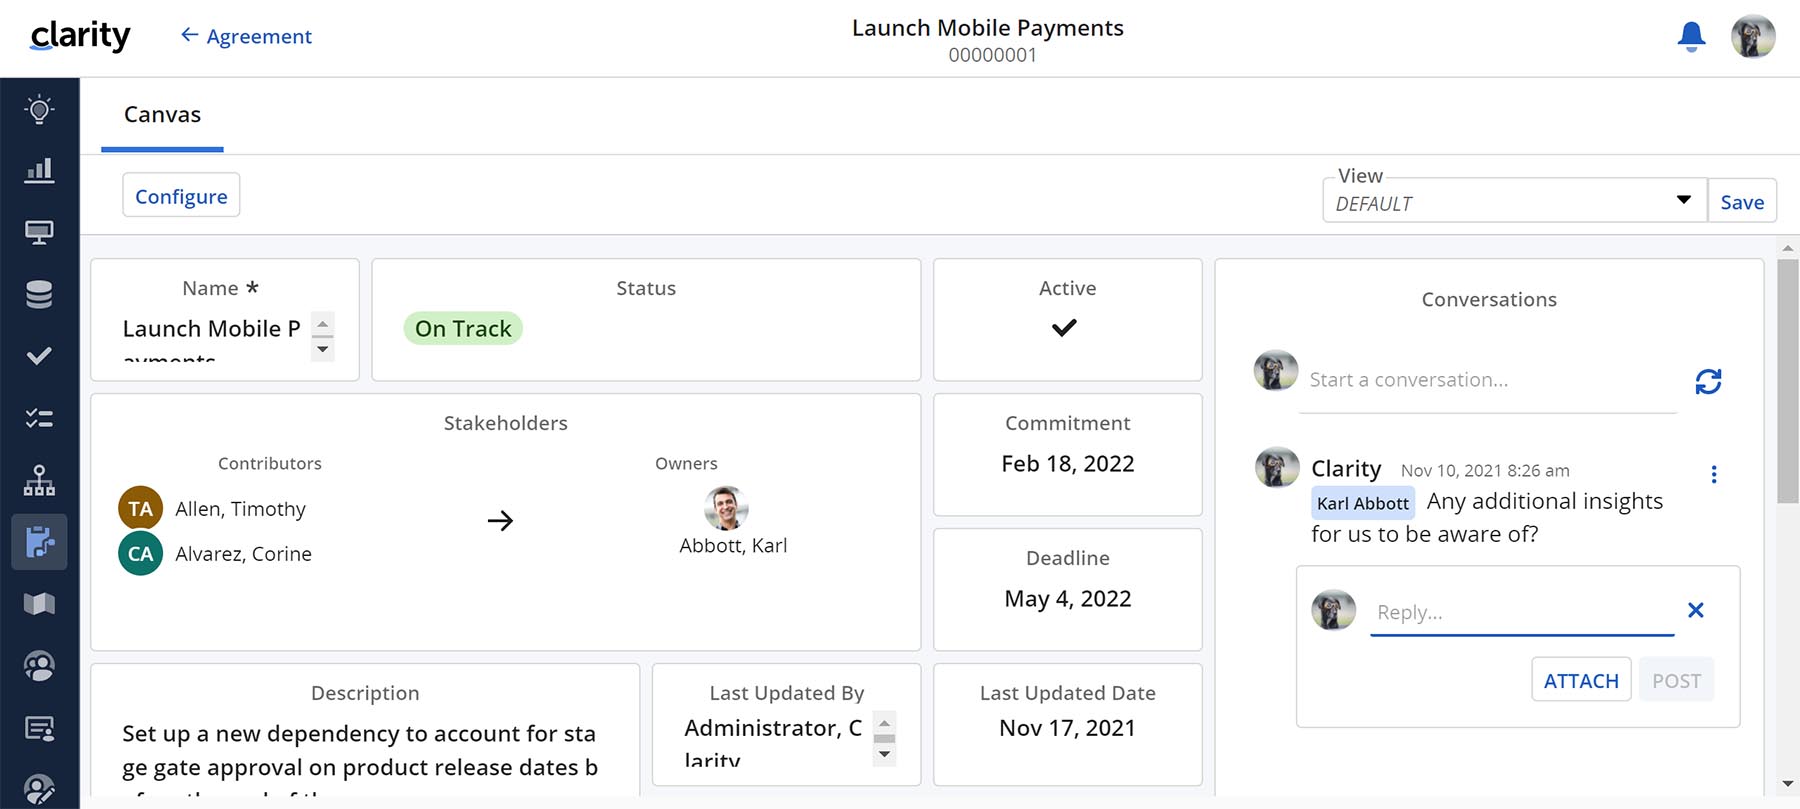Open the people group icon in sidebar
This screenshot has height=809, width=1800.
39,666
